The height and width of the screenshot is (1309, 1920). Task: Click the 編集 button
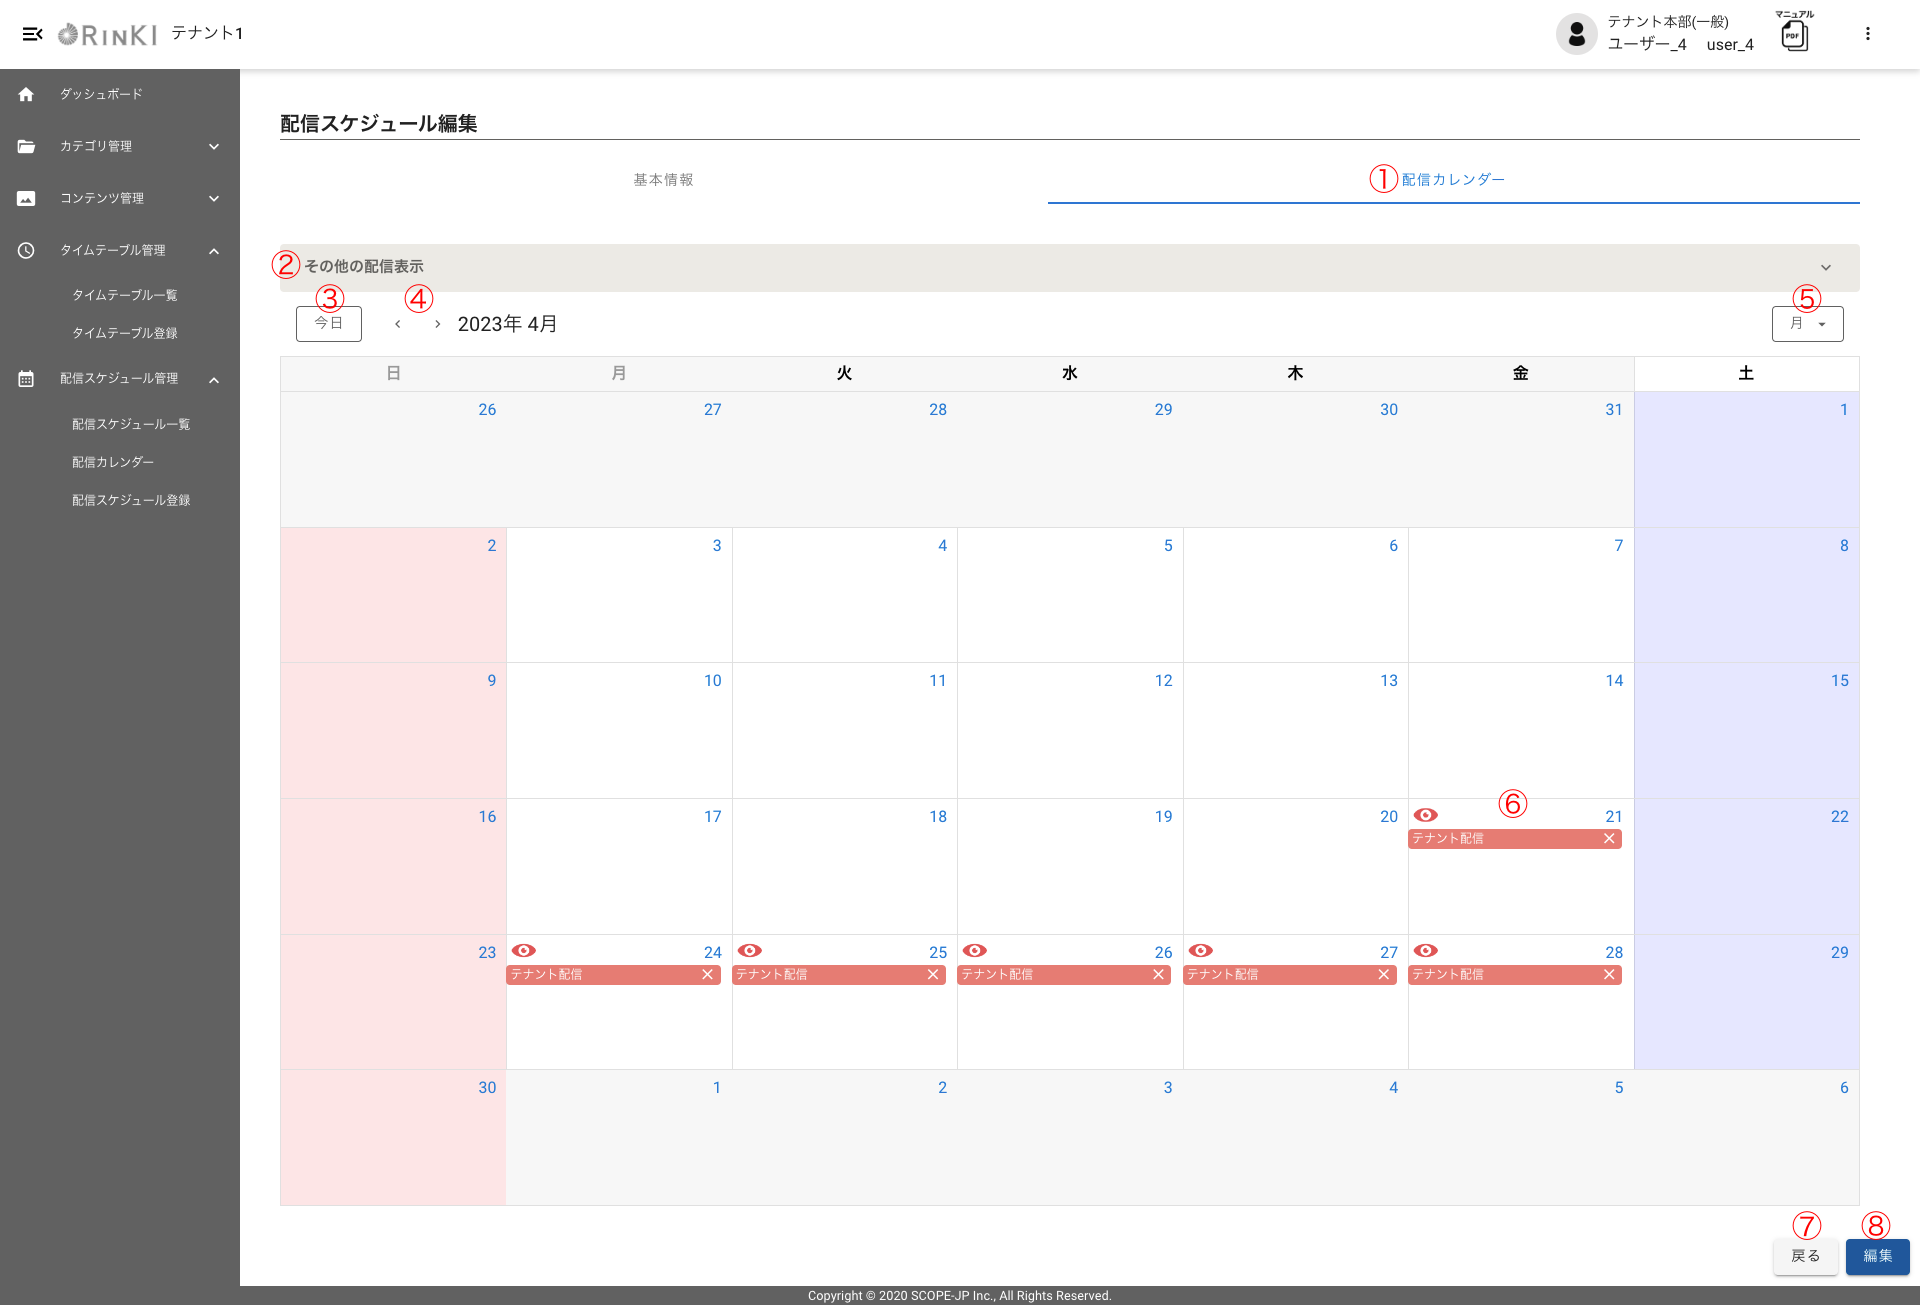1877,1257
